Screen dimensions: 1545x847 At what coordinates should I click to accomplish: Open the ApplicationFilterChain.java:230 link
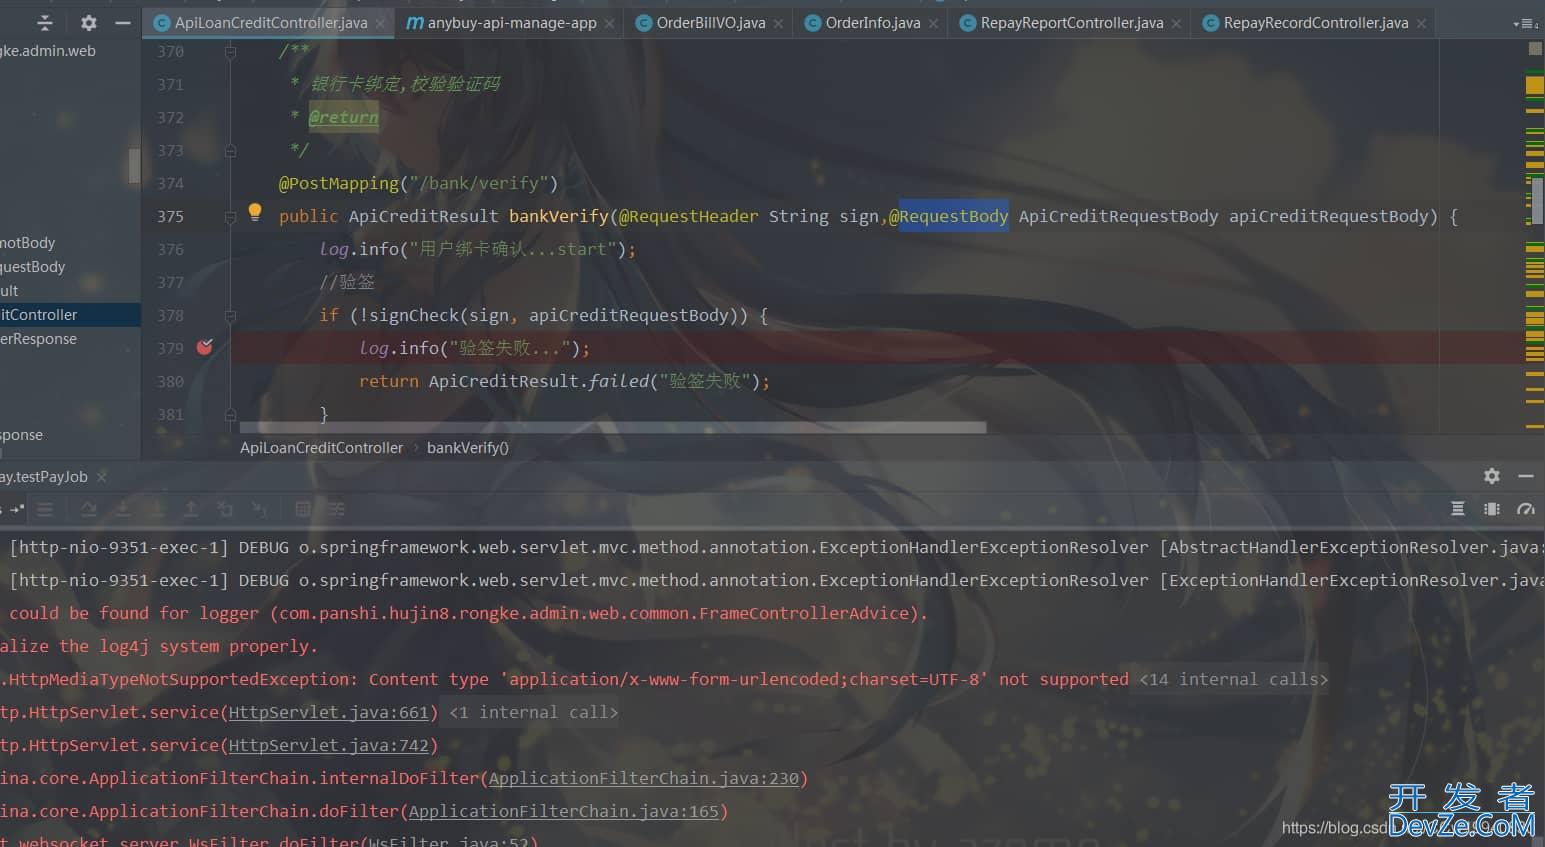tap(644, 778)
